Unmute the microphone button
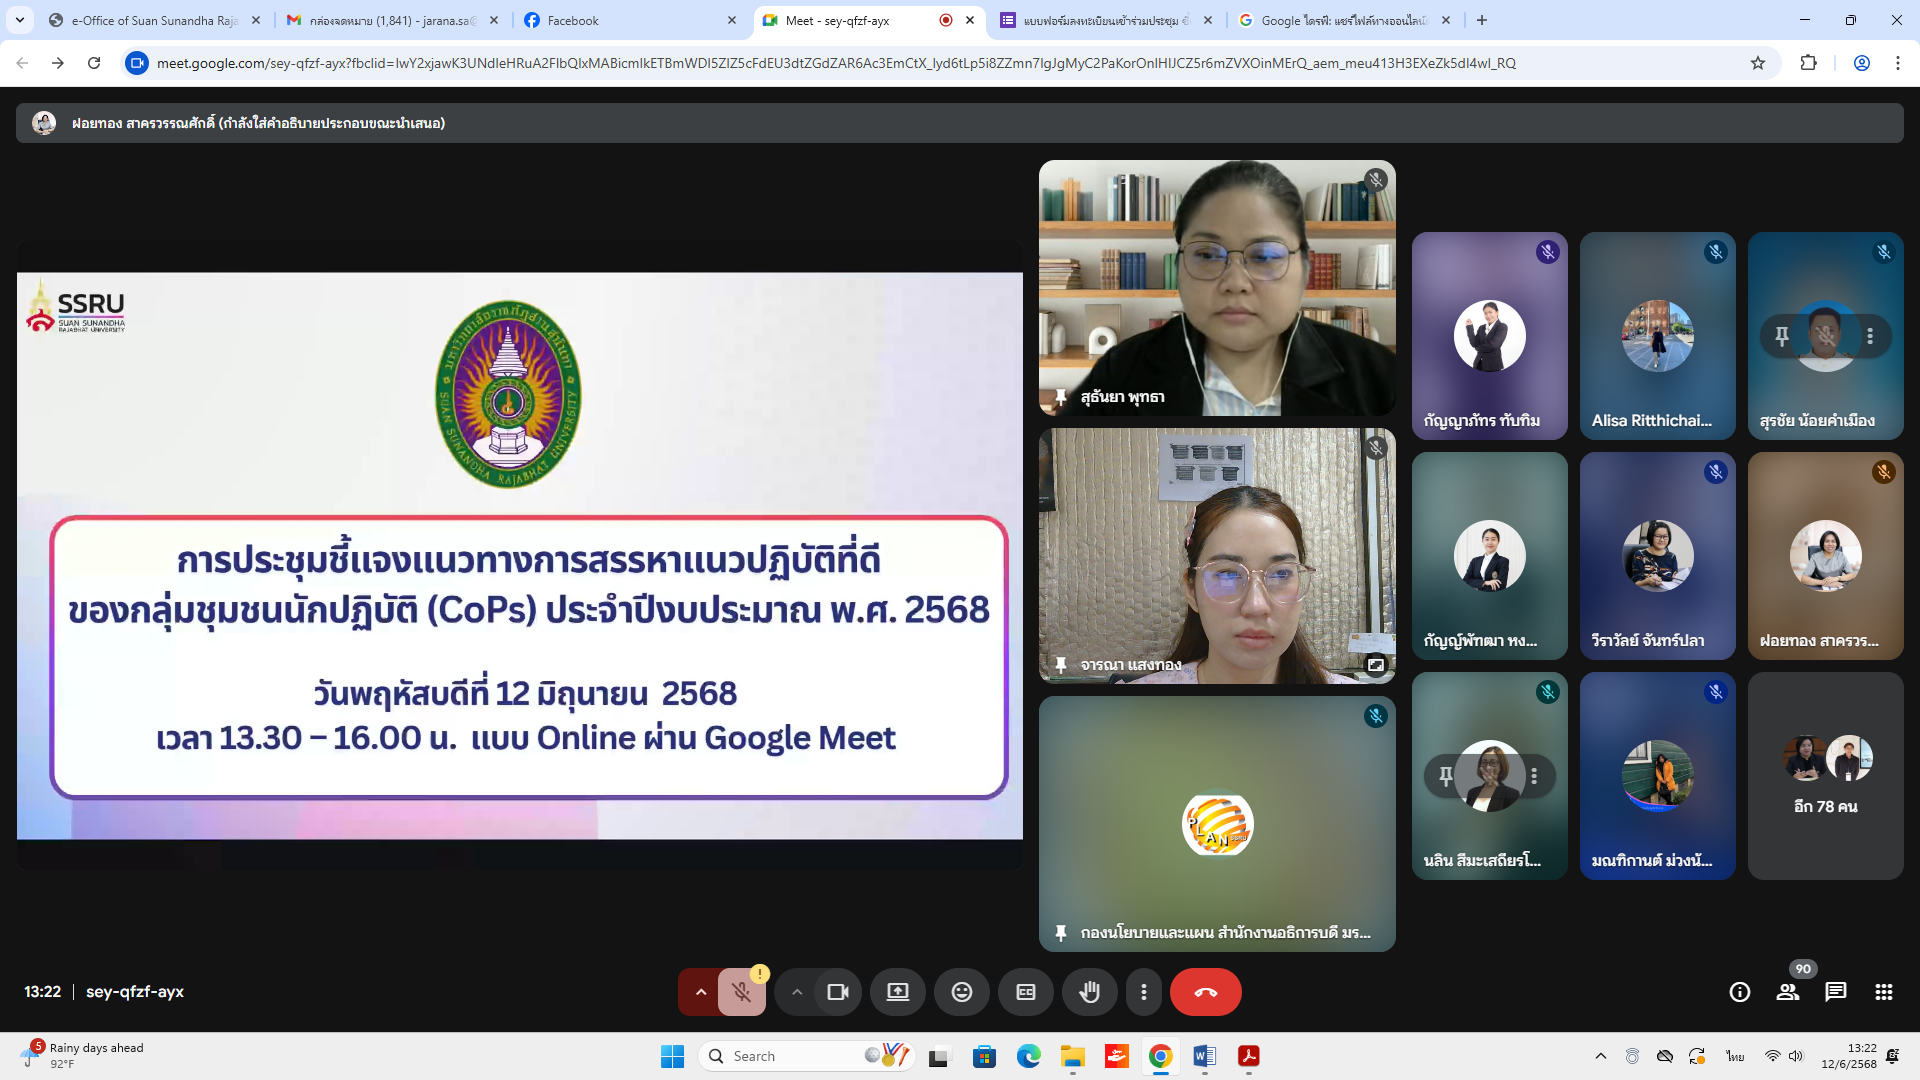 (741, 992)
